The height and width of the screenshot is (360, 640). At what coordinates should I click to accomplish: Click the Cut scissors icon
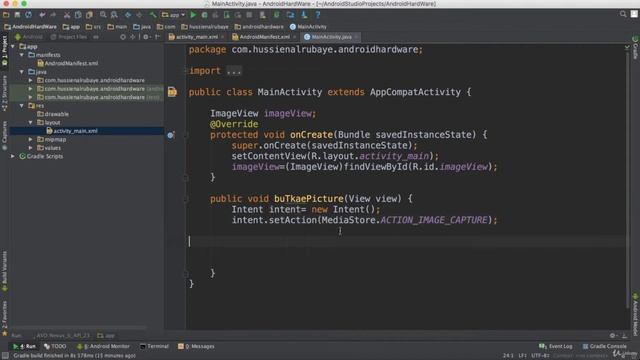(x=67, y=15)
